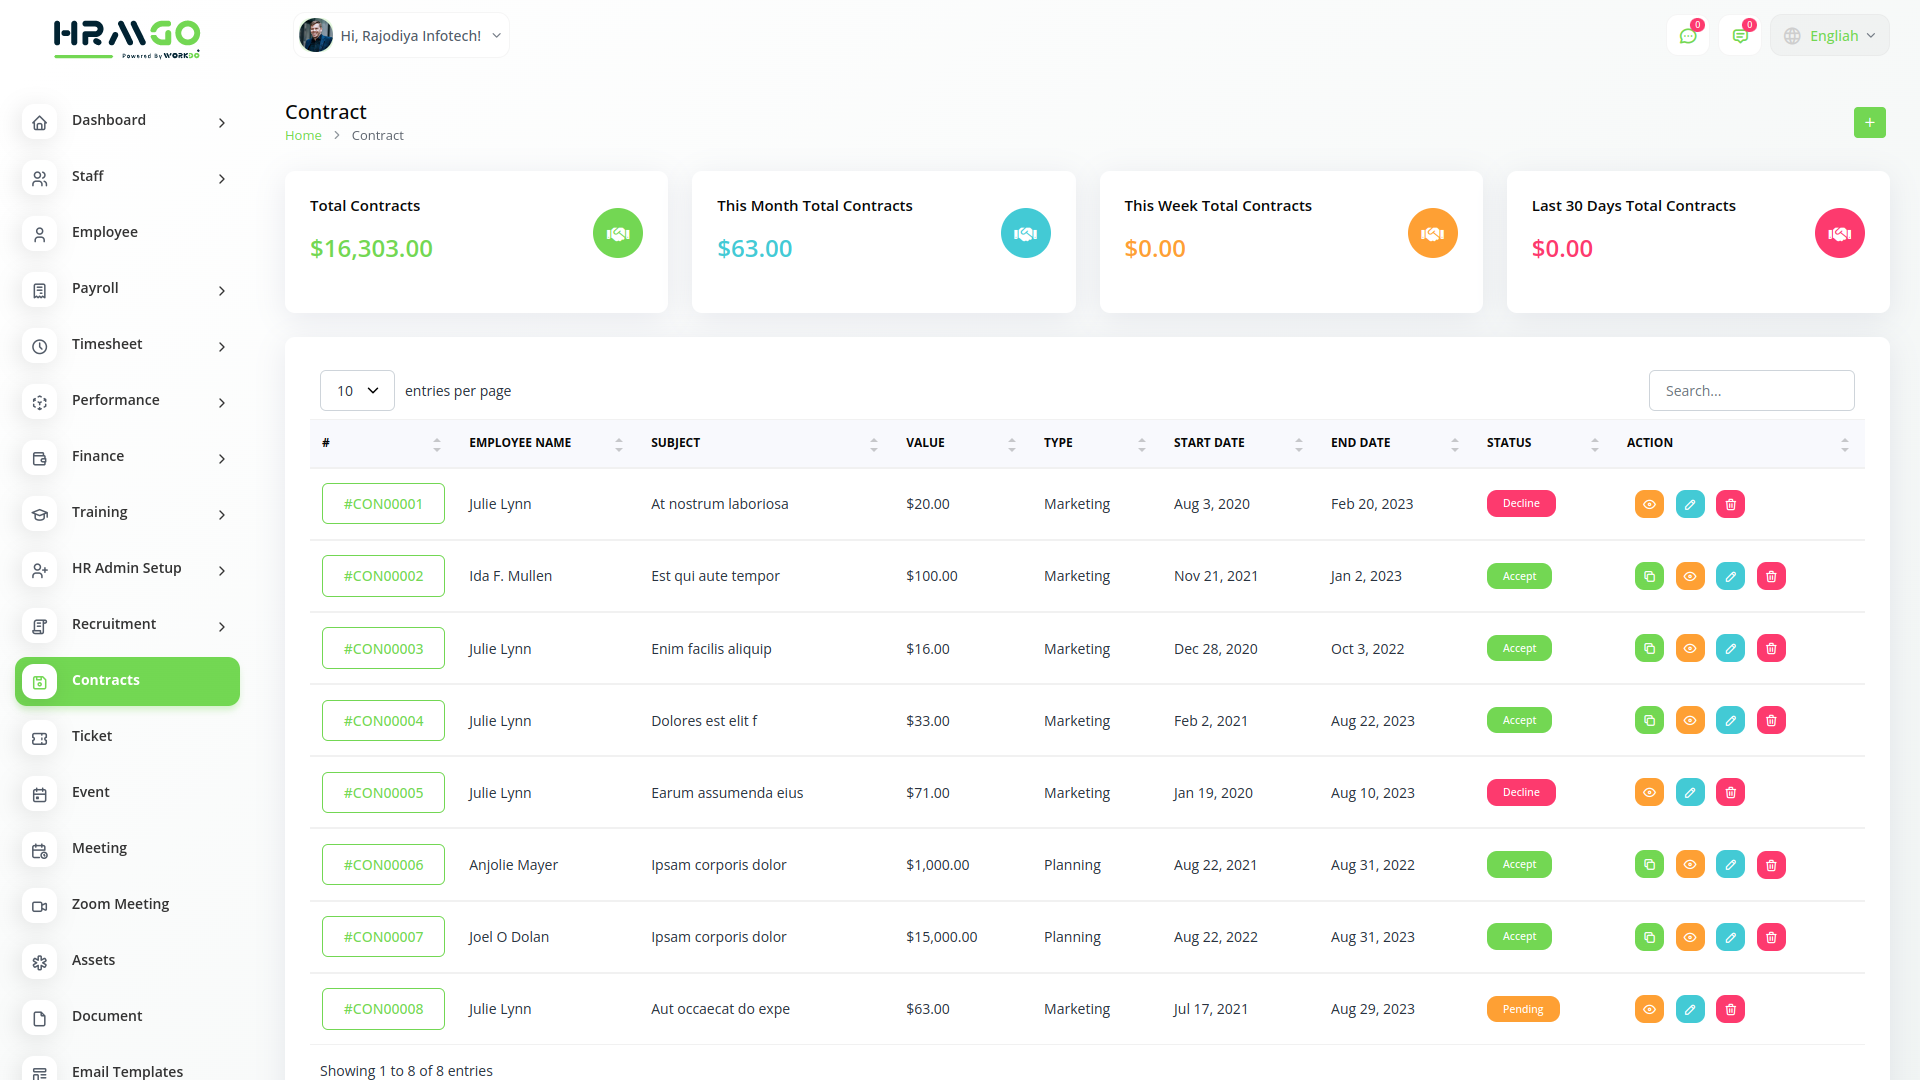Delete contract #CON00001 with trash icon

click(1730, 504)
